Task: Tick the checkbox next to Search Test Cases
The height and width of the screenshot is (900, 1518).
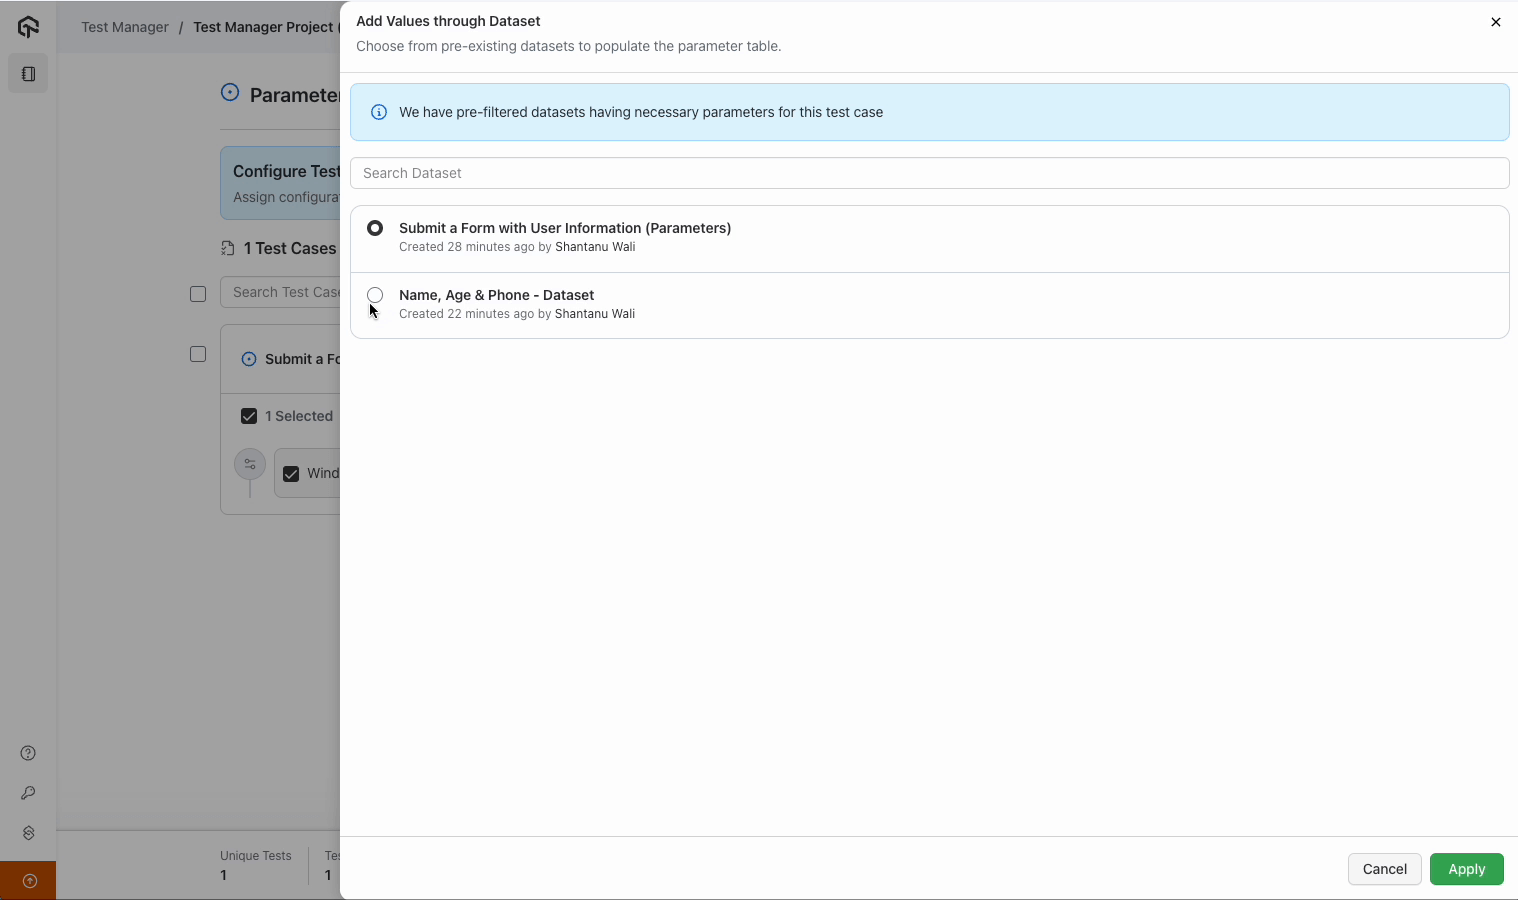Action: click(x=198, y=293)
